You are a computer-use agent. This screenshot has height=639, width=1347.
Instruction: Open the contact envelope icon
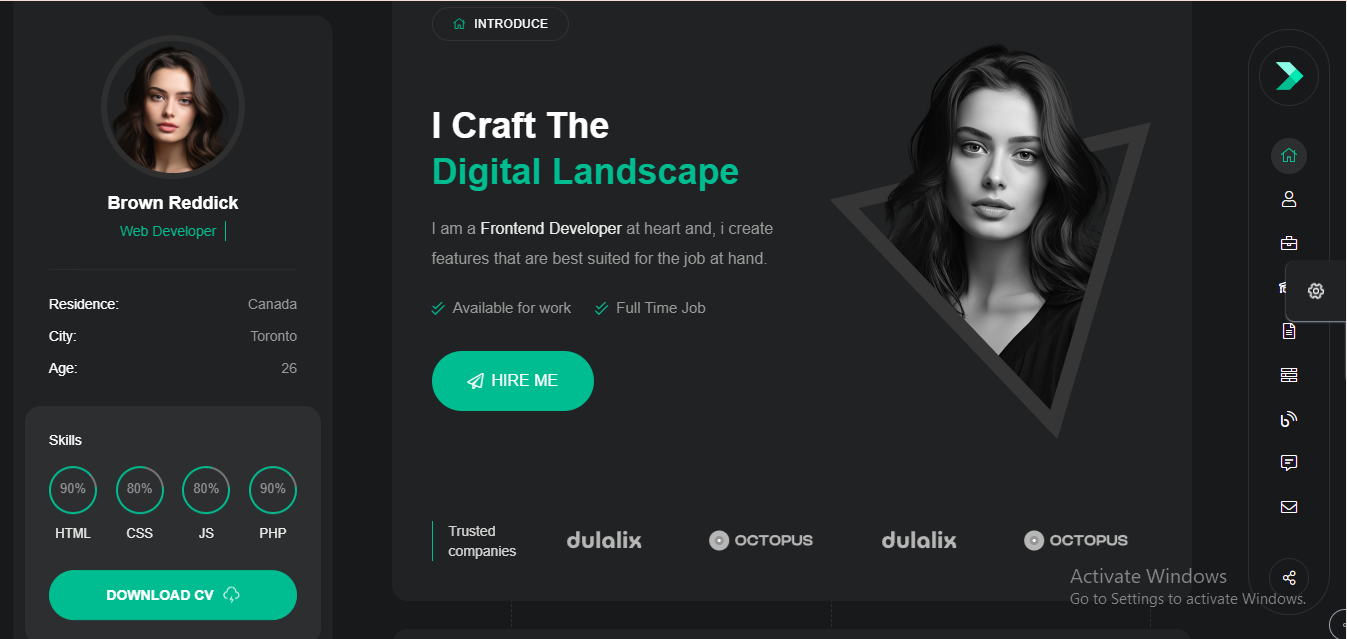1289,507
